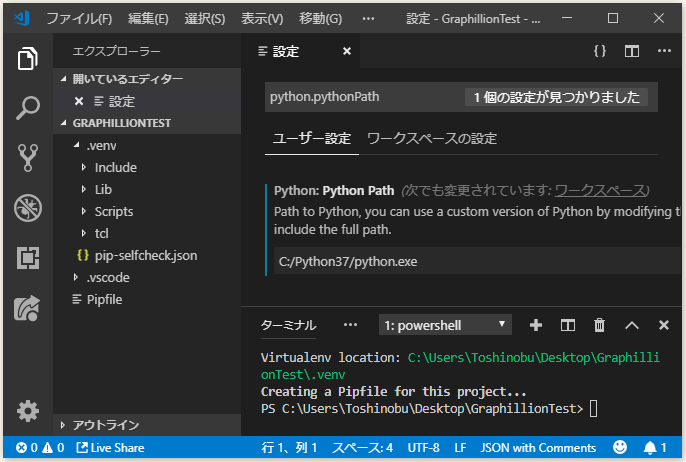Open the Debug view with bug icon
This screenshot has width=686, height=462.
(28, 208)
